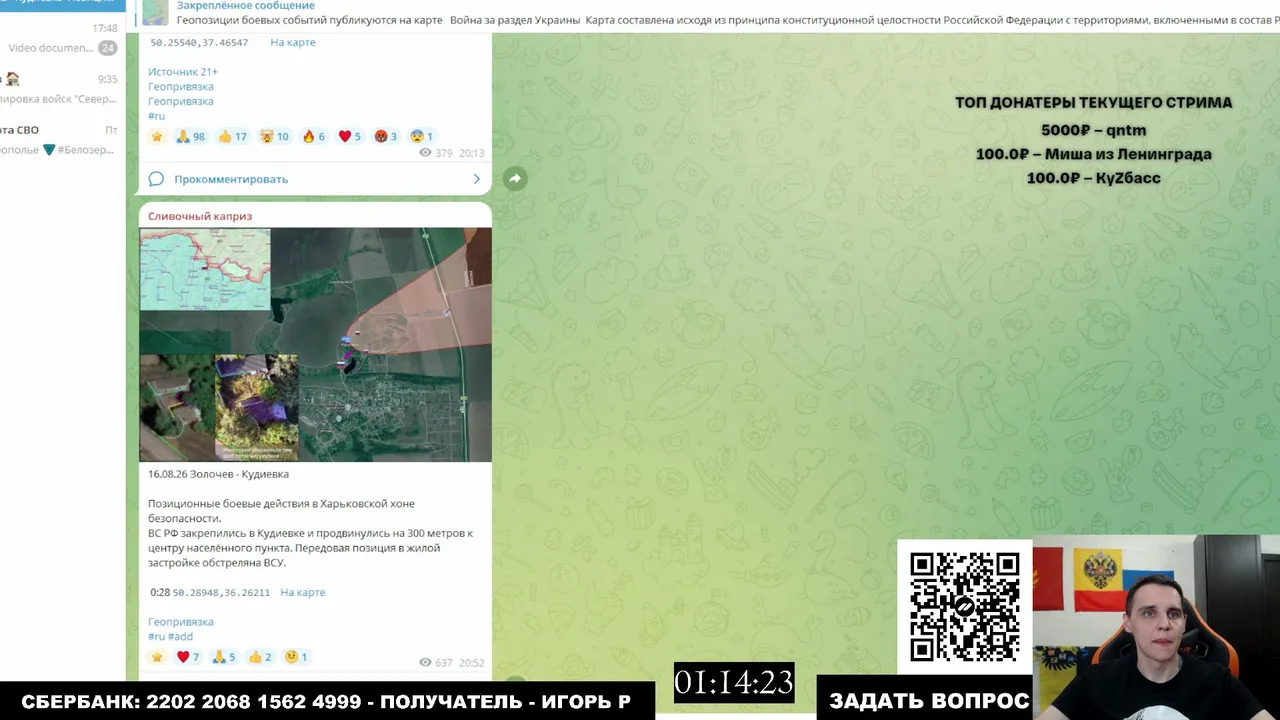
Task: Open the Источник 21+ link
Action: (x=183, y=72)
